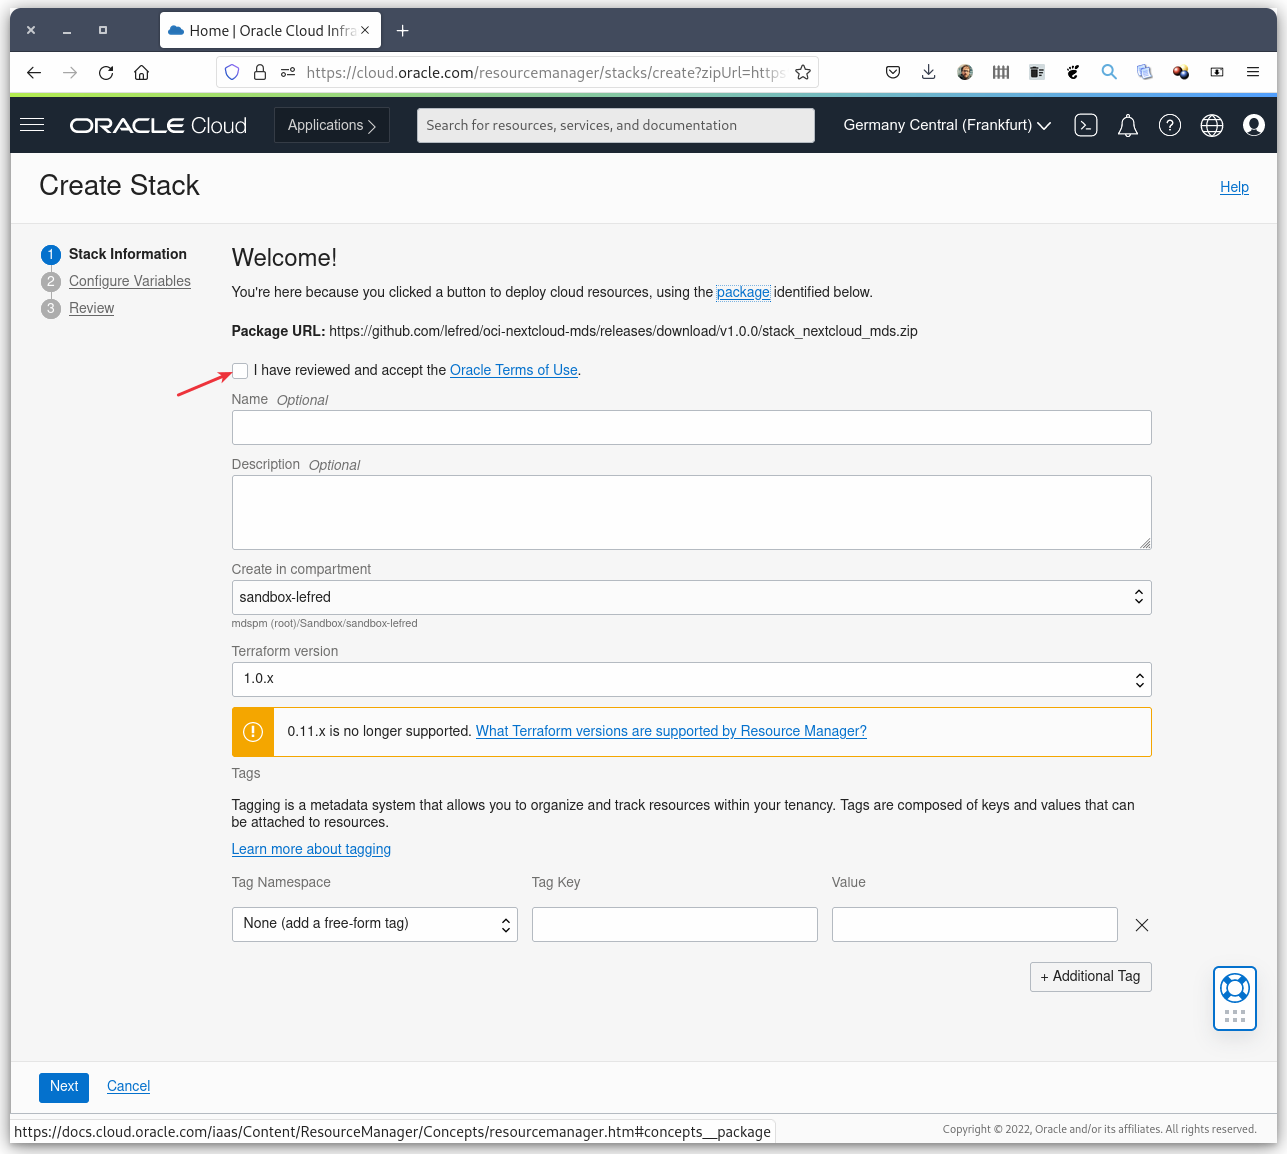Click the blue magnifier extension icon
This screenshot has width=1287, height=1154.
pyautogui.click(x=1109, y=72)
